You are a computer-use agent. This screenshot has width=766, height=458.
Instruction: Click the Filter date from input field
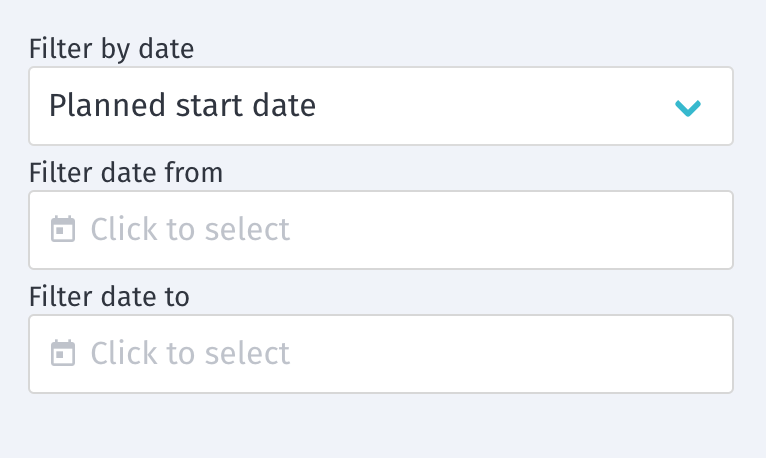380,230
